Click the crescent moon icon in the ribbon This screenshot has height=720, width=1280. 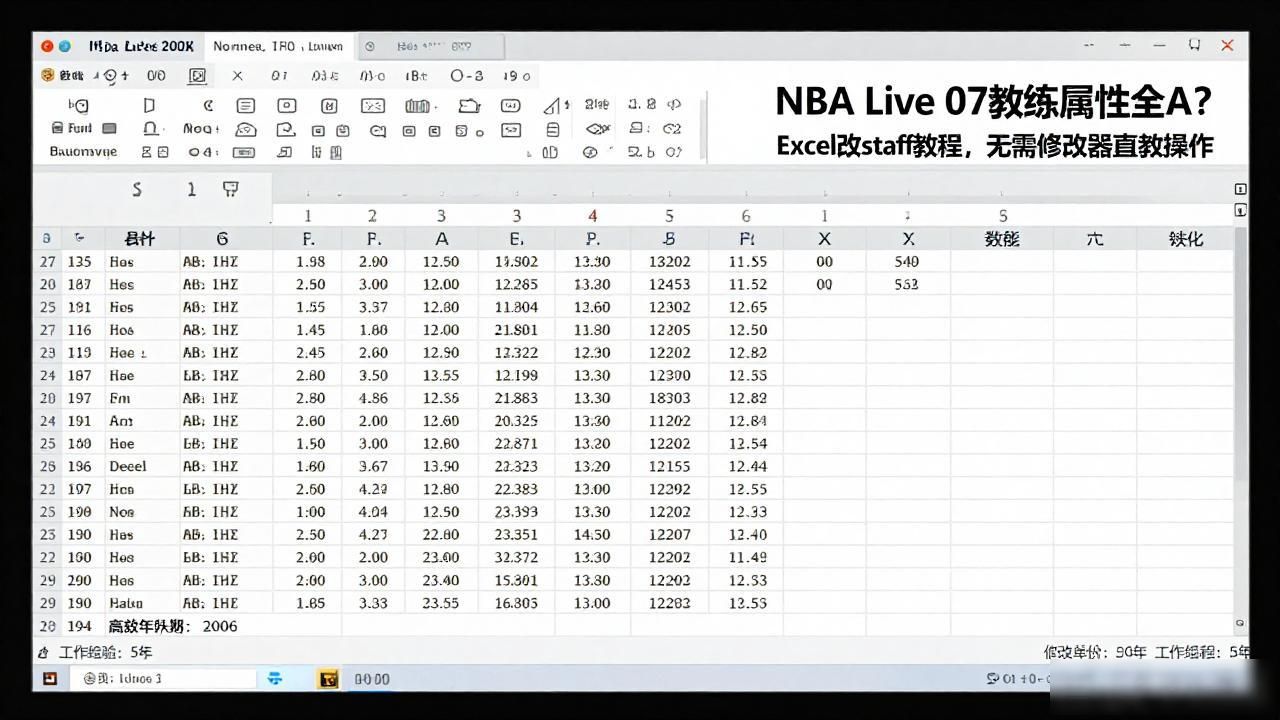[209, 106]
